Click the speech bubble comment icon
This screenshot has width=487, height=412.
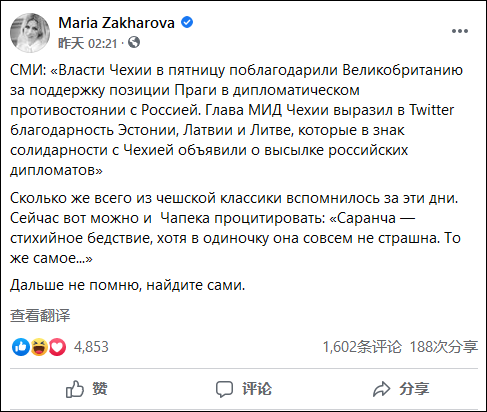224,389
